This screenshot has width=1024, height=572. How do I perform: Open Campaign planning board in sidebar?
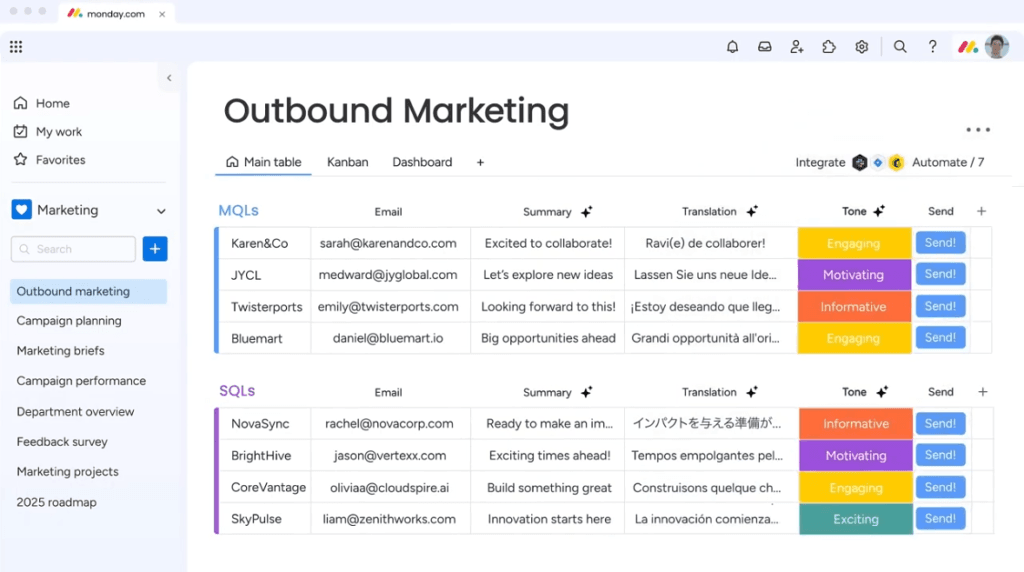[x=69, y=321]
